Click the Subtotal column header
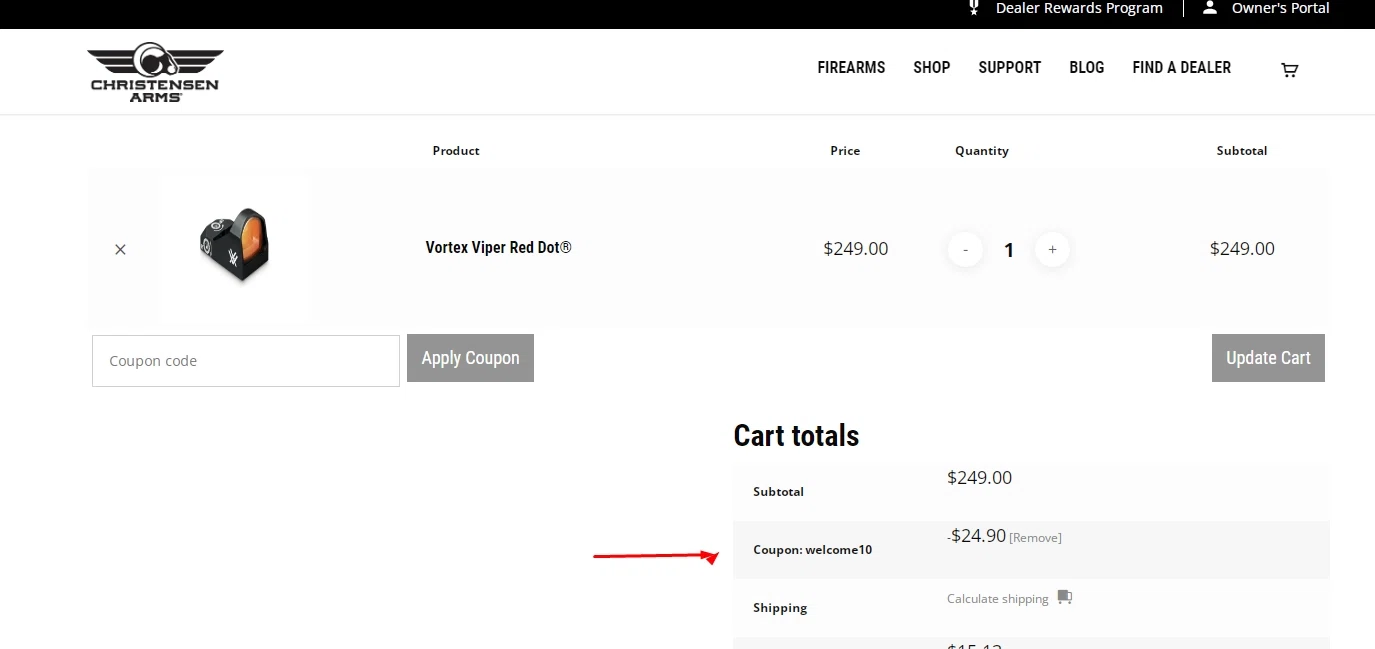This screenshot has width=1375, height=649. 1242,151
